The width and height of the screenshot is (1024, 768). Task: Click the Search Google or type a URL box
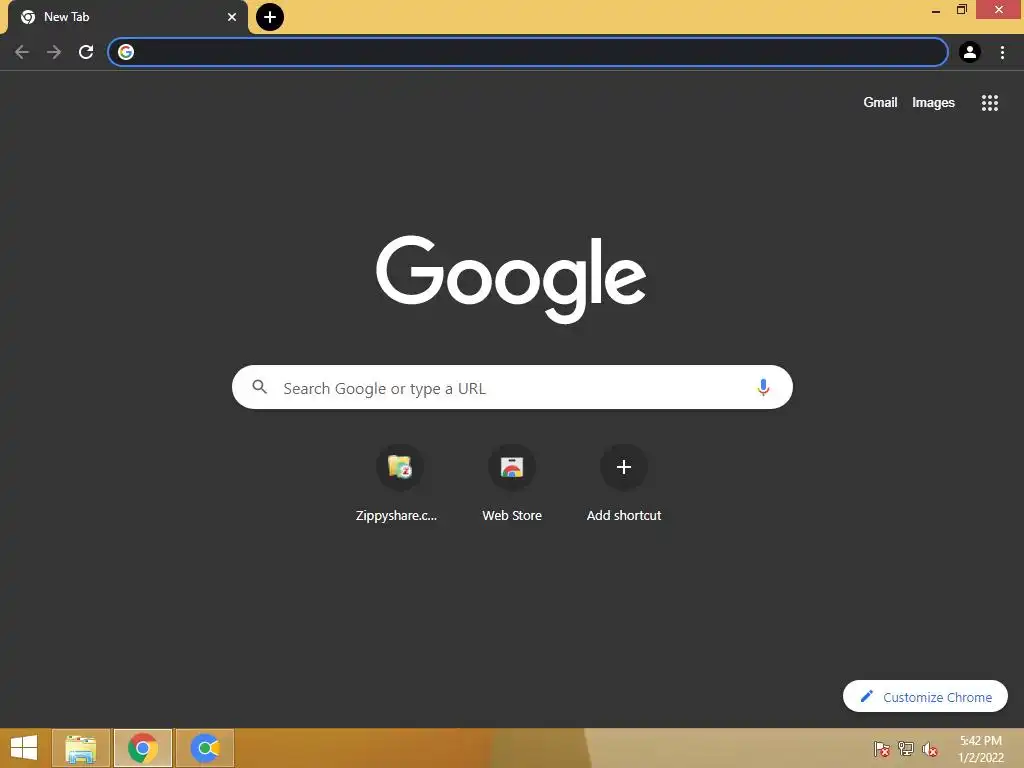tap(512, 387)
